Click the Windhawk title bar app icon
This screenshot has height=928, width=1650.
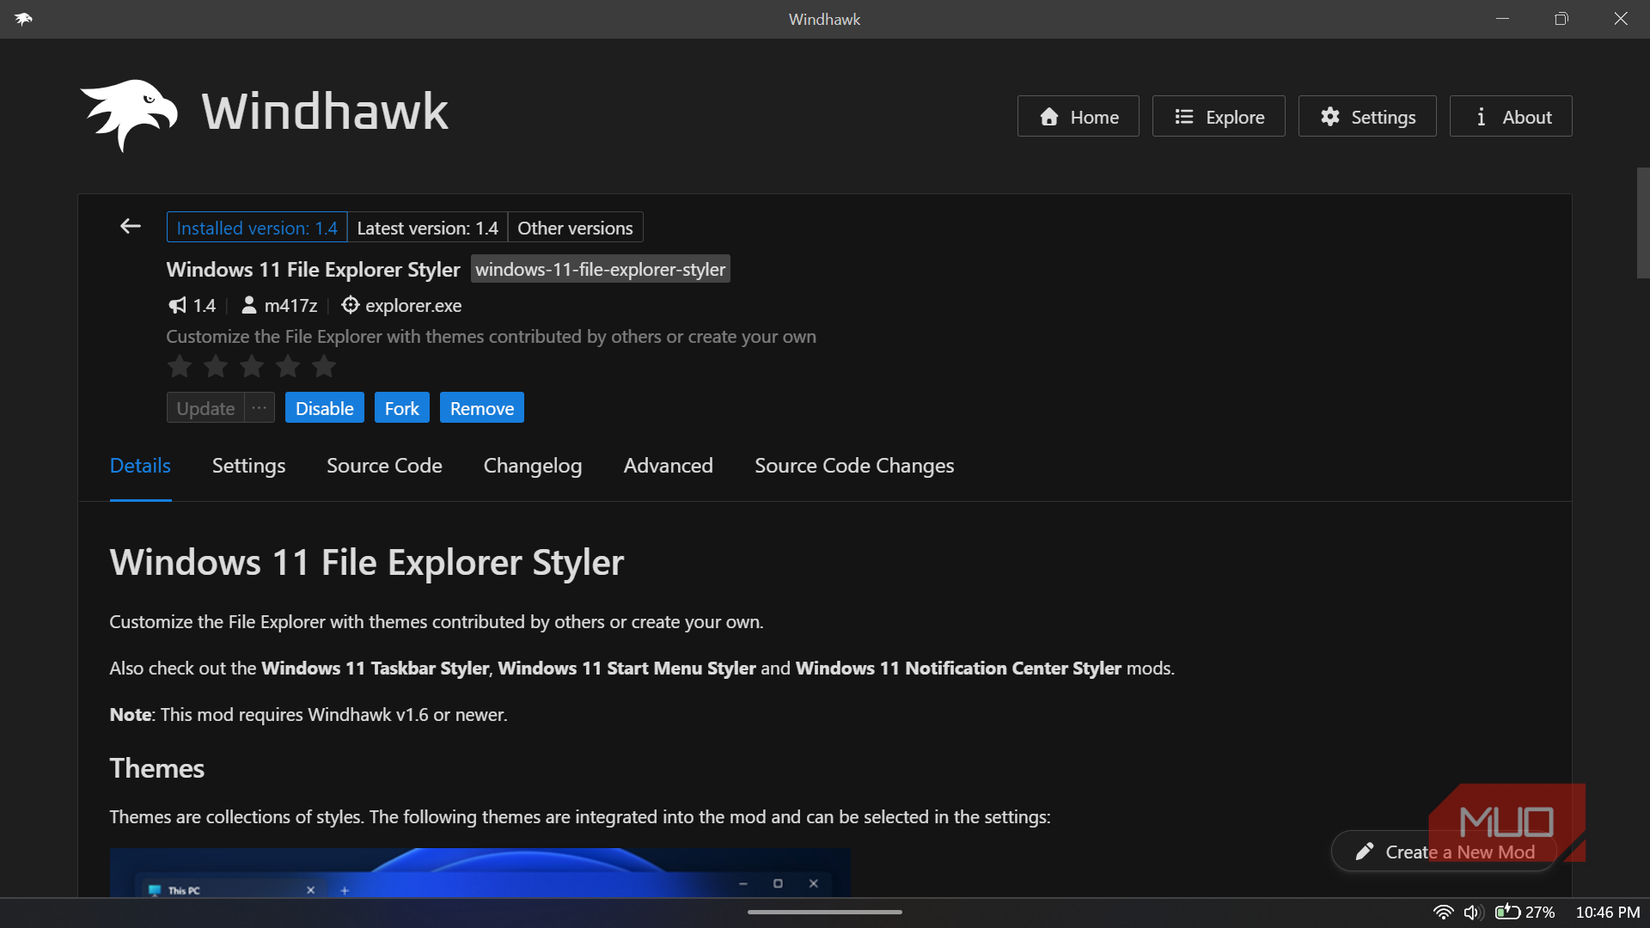tap(24, 19)
